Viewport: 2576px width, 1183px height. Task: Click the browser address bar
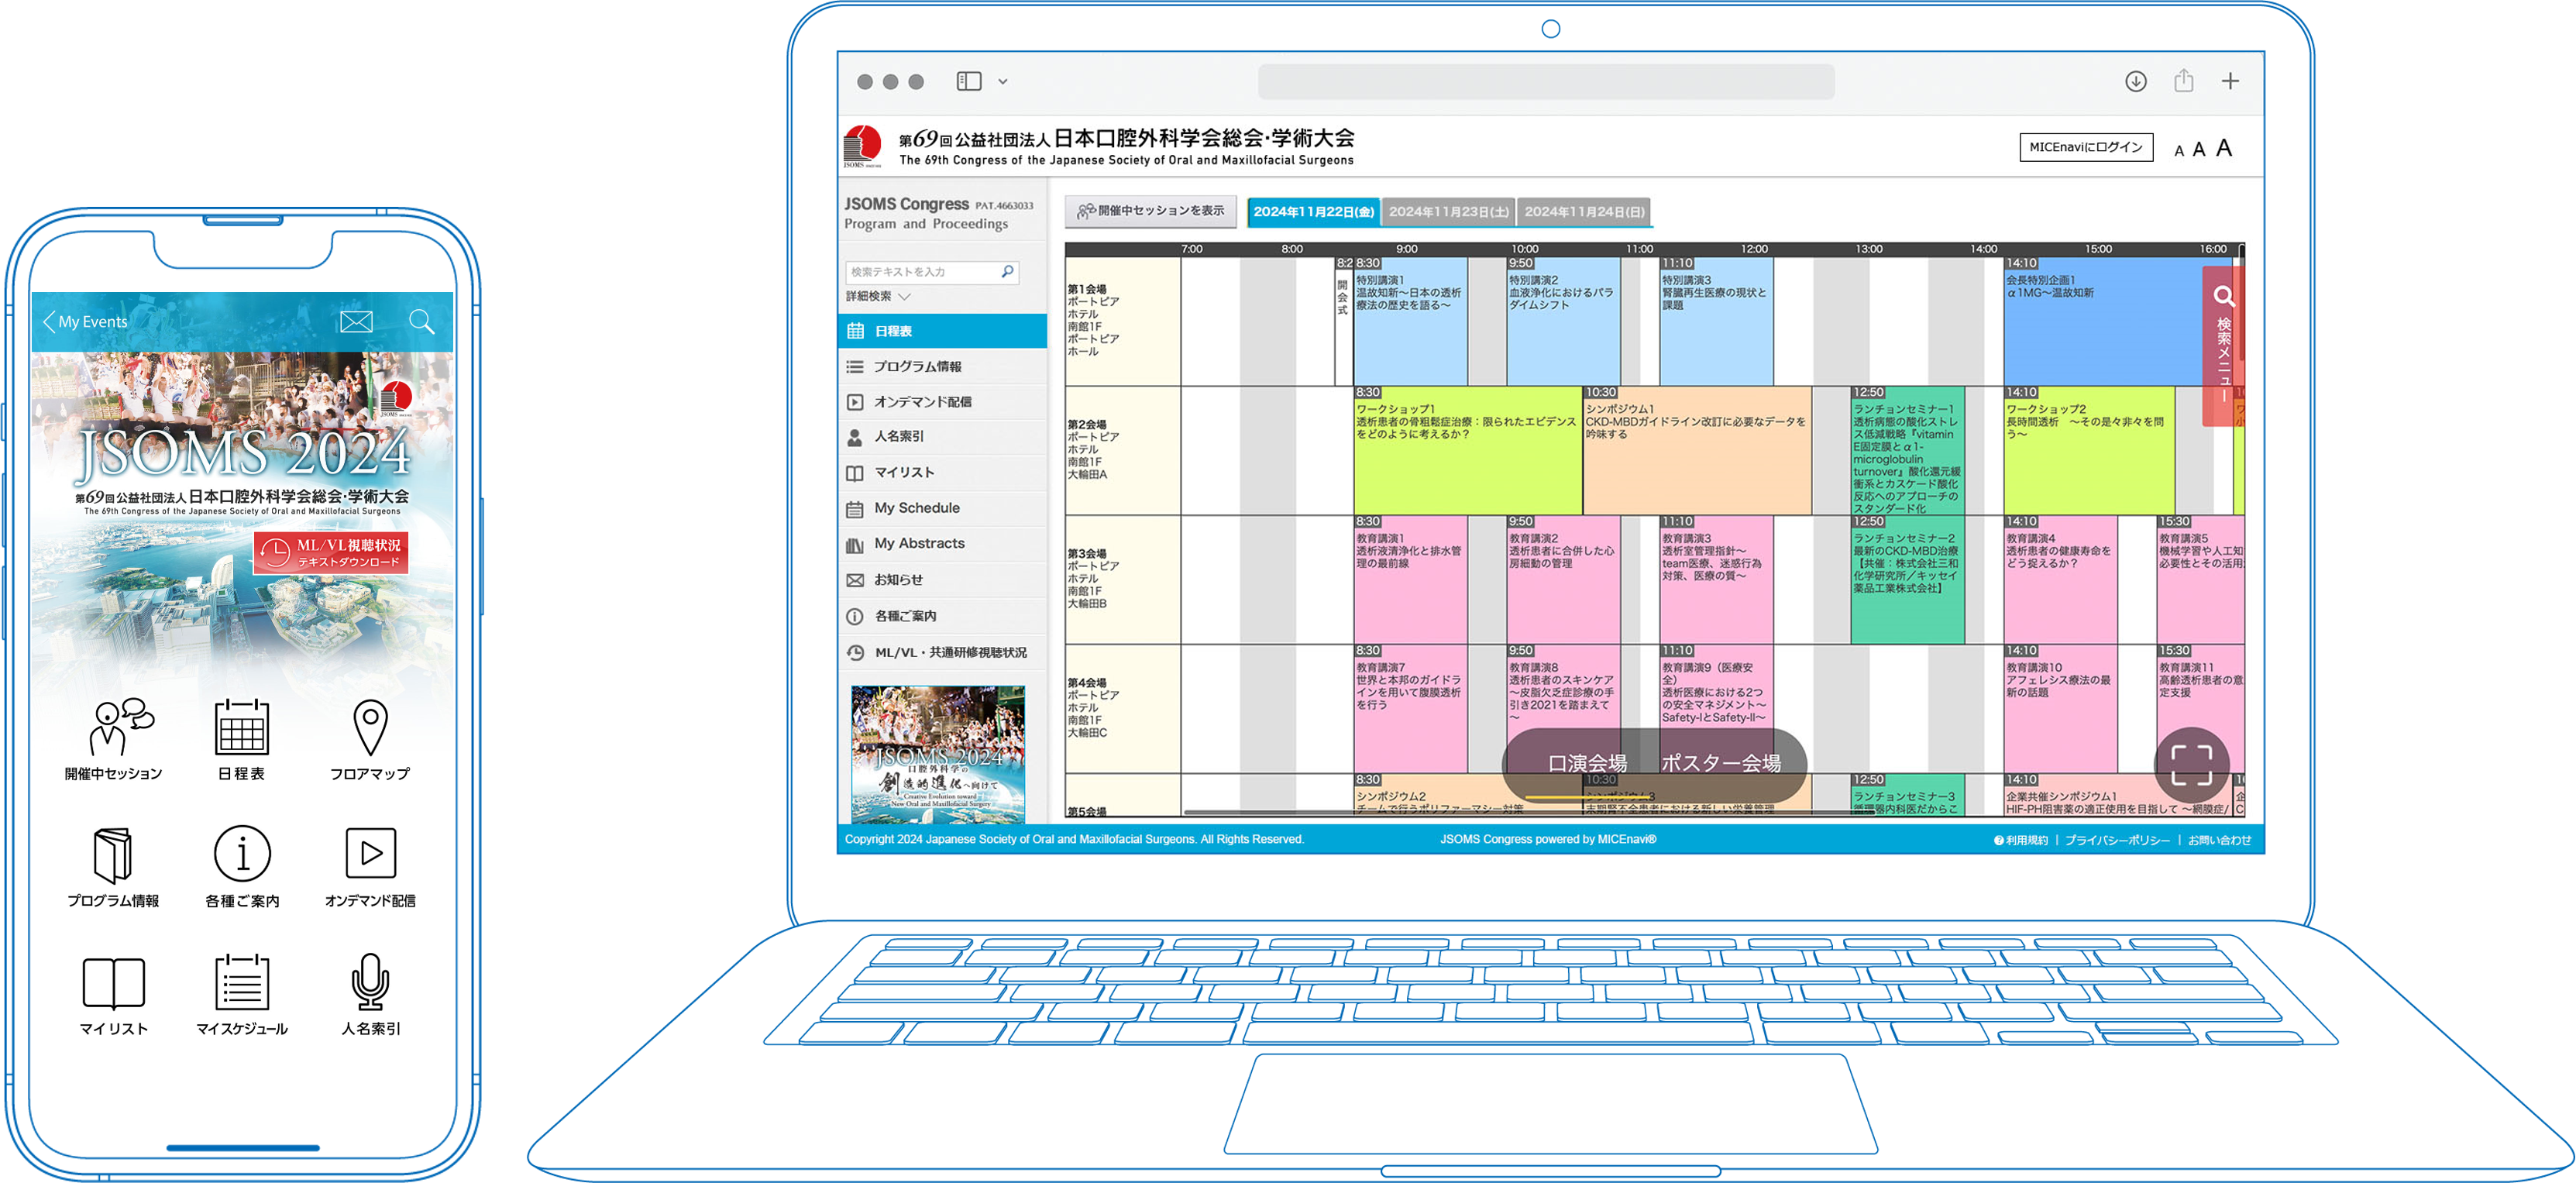click(1546, 82)
